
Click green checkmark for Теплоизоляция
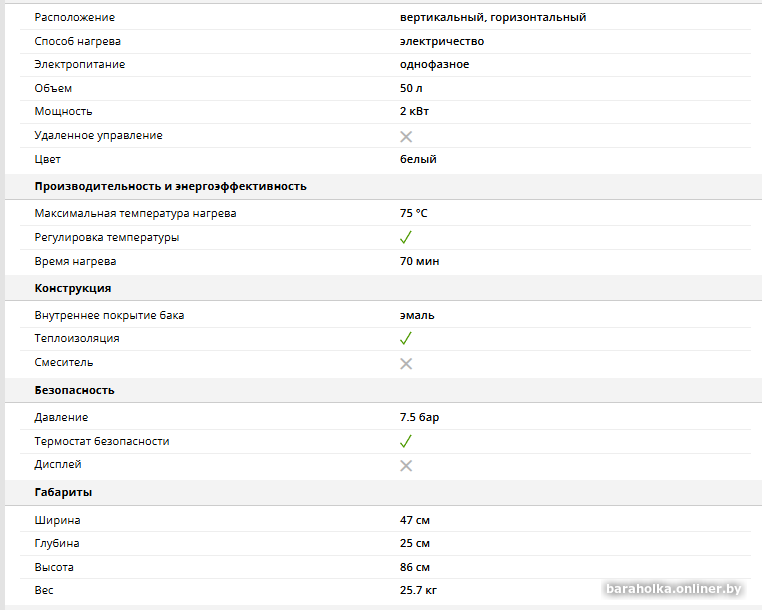coord(405,338)
